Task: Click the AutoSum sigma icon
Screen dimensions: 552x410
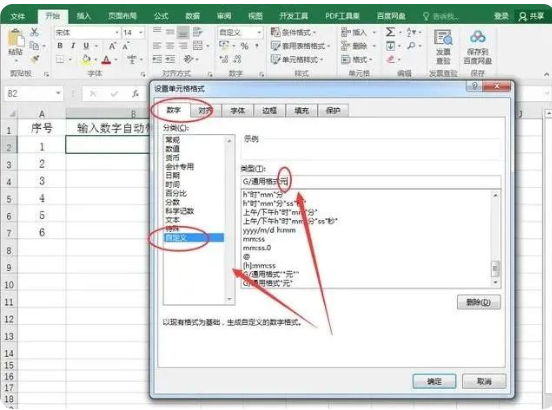Action: [x=390, y=32]
